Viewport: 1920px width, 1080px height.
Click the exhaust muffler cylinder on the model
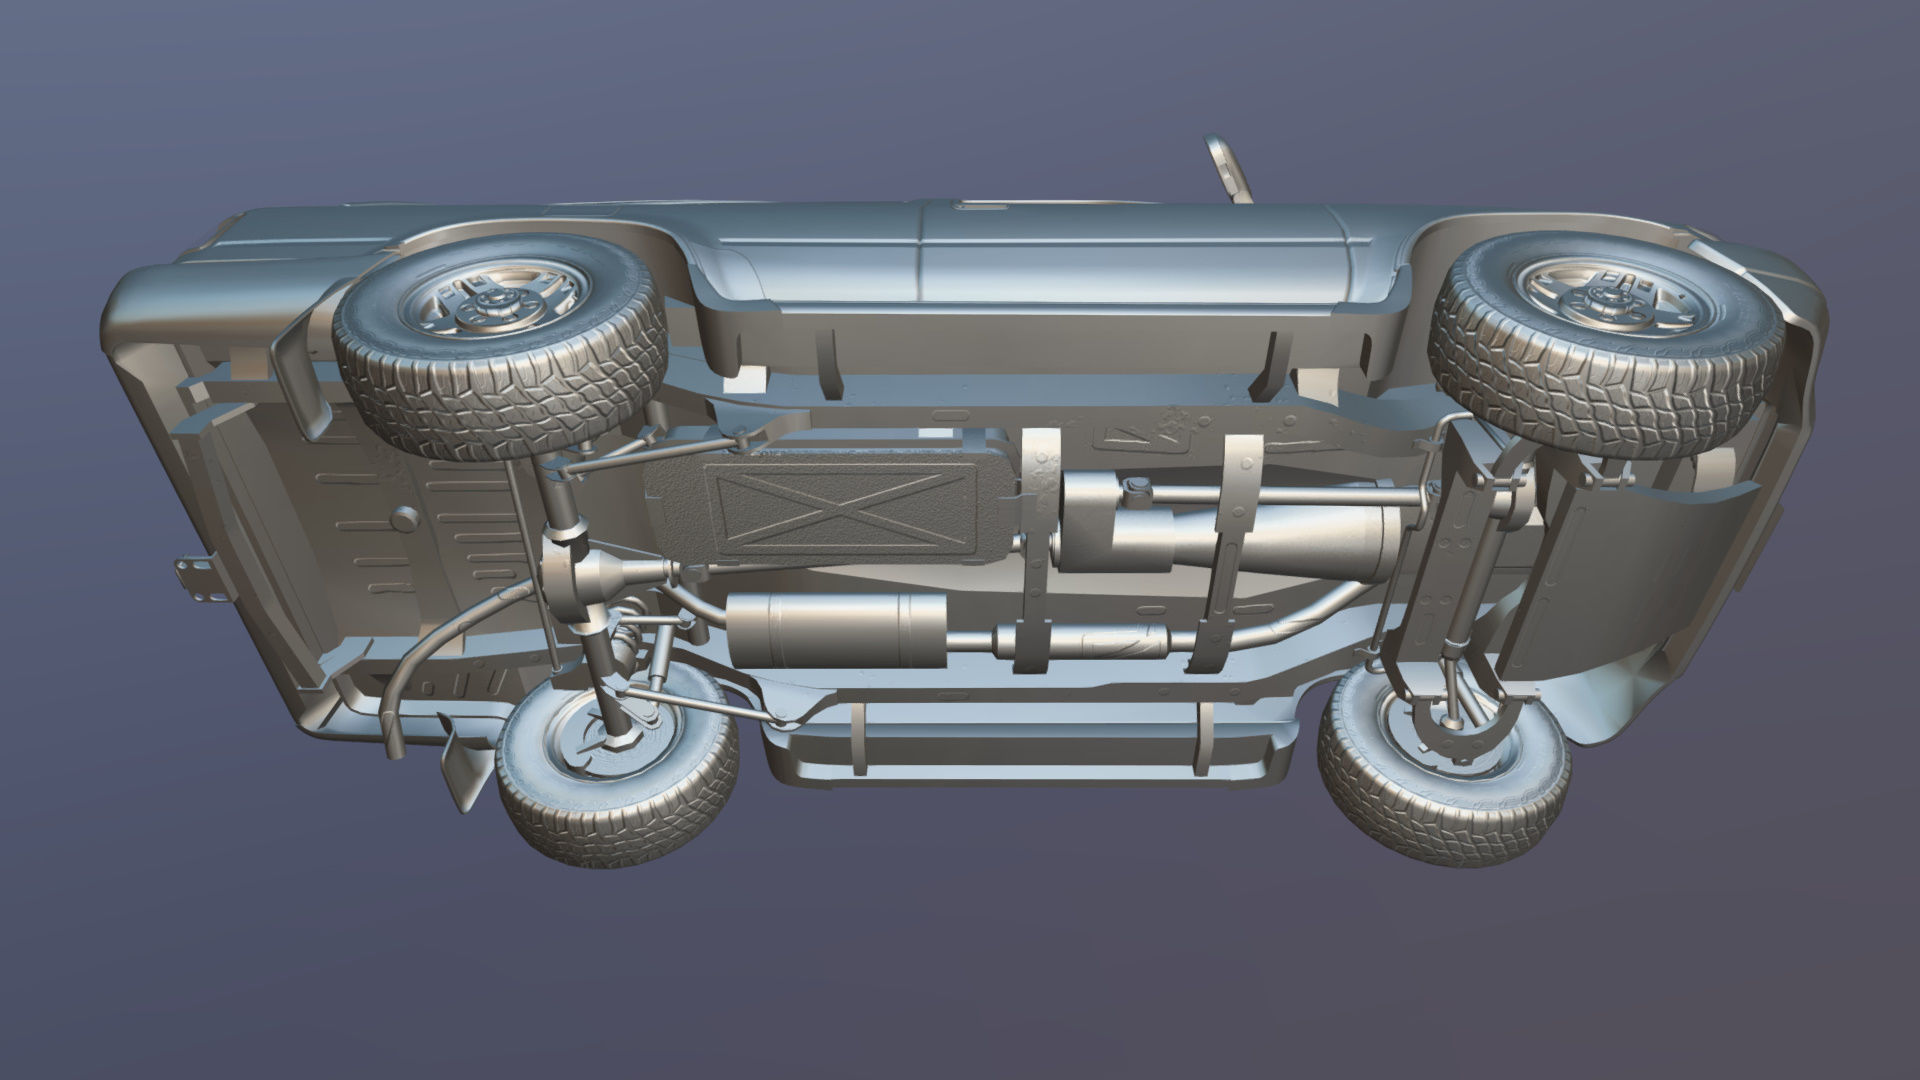pyautogui.click(x=838, y=630)
